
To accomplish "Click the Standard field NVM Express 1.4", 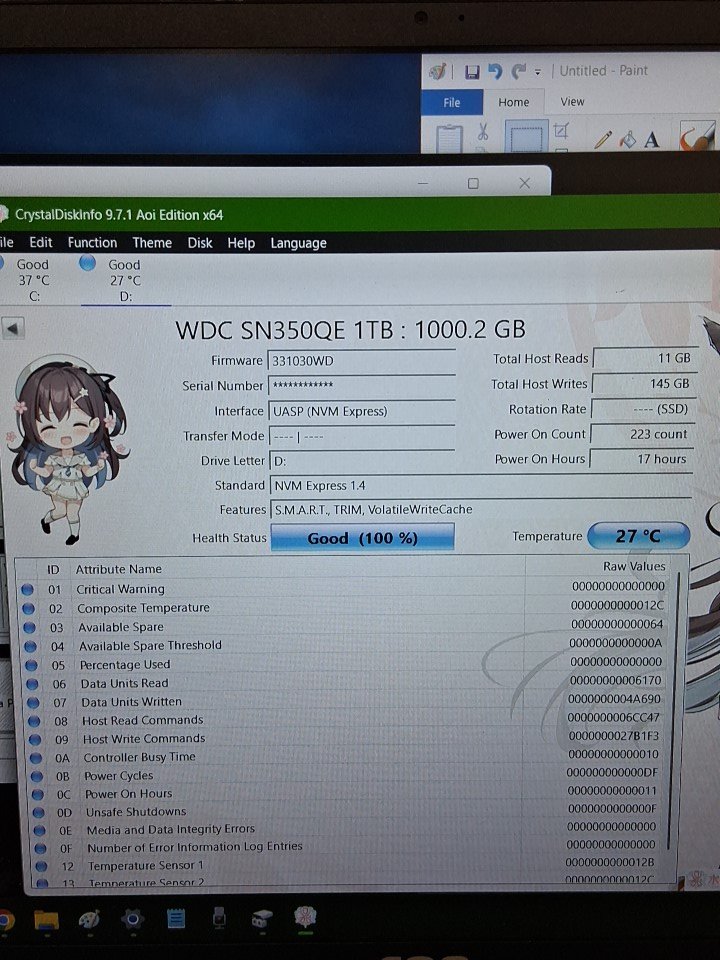I will (x=481, y=486).
